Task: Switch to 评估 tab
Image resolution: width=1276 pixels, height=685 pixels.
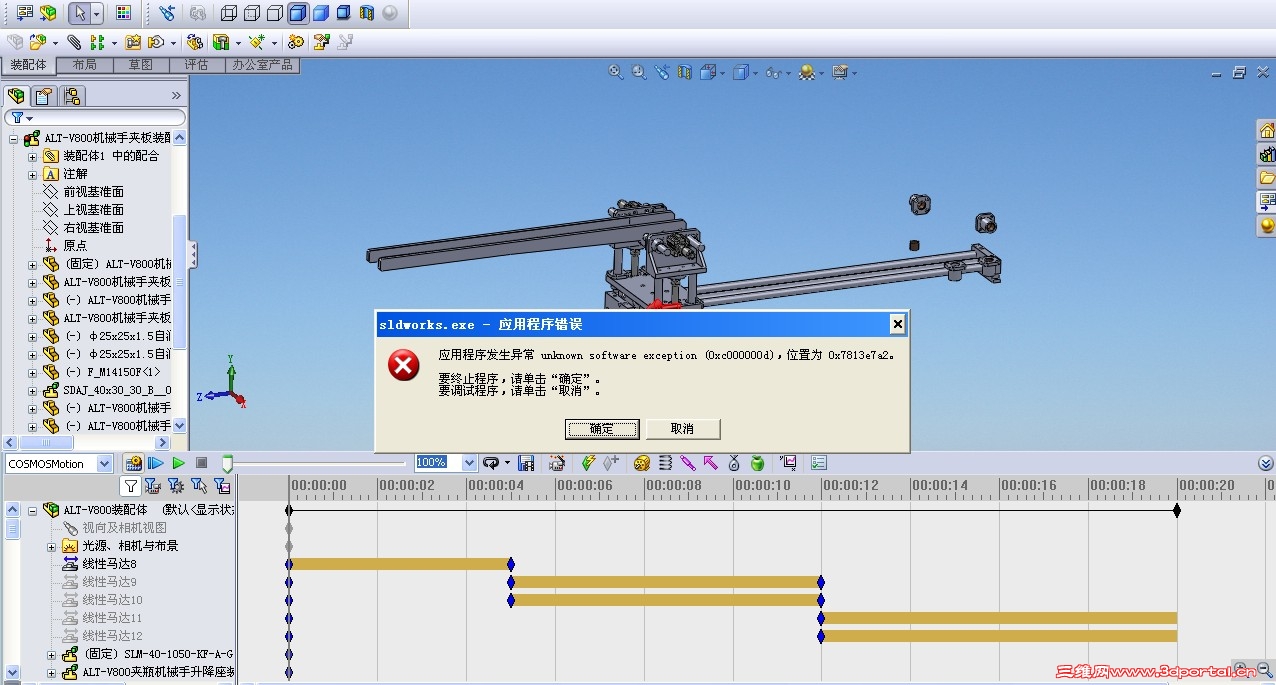Action: coord(197,65)
